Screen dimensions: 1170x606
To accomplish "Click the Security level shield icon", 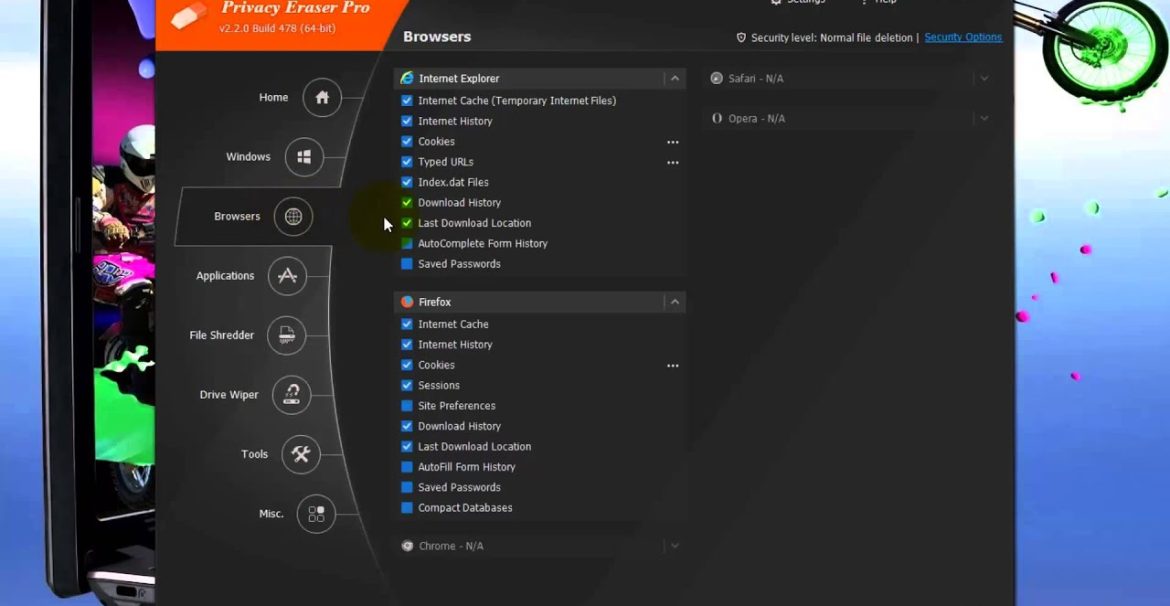I will coord(741,37).
